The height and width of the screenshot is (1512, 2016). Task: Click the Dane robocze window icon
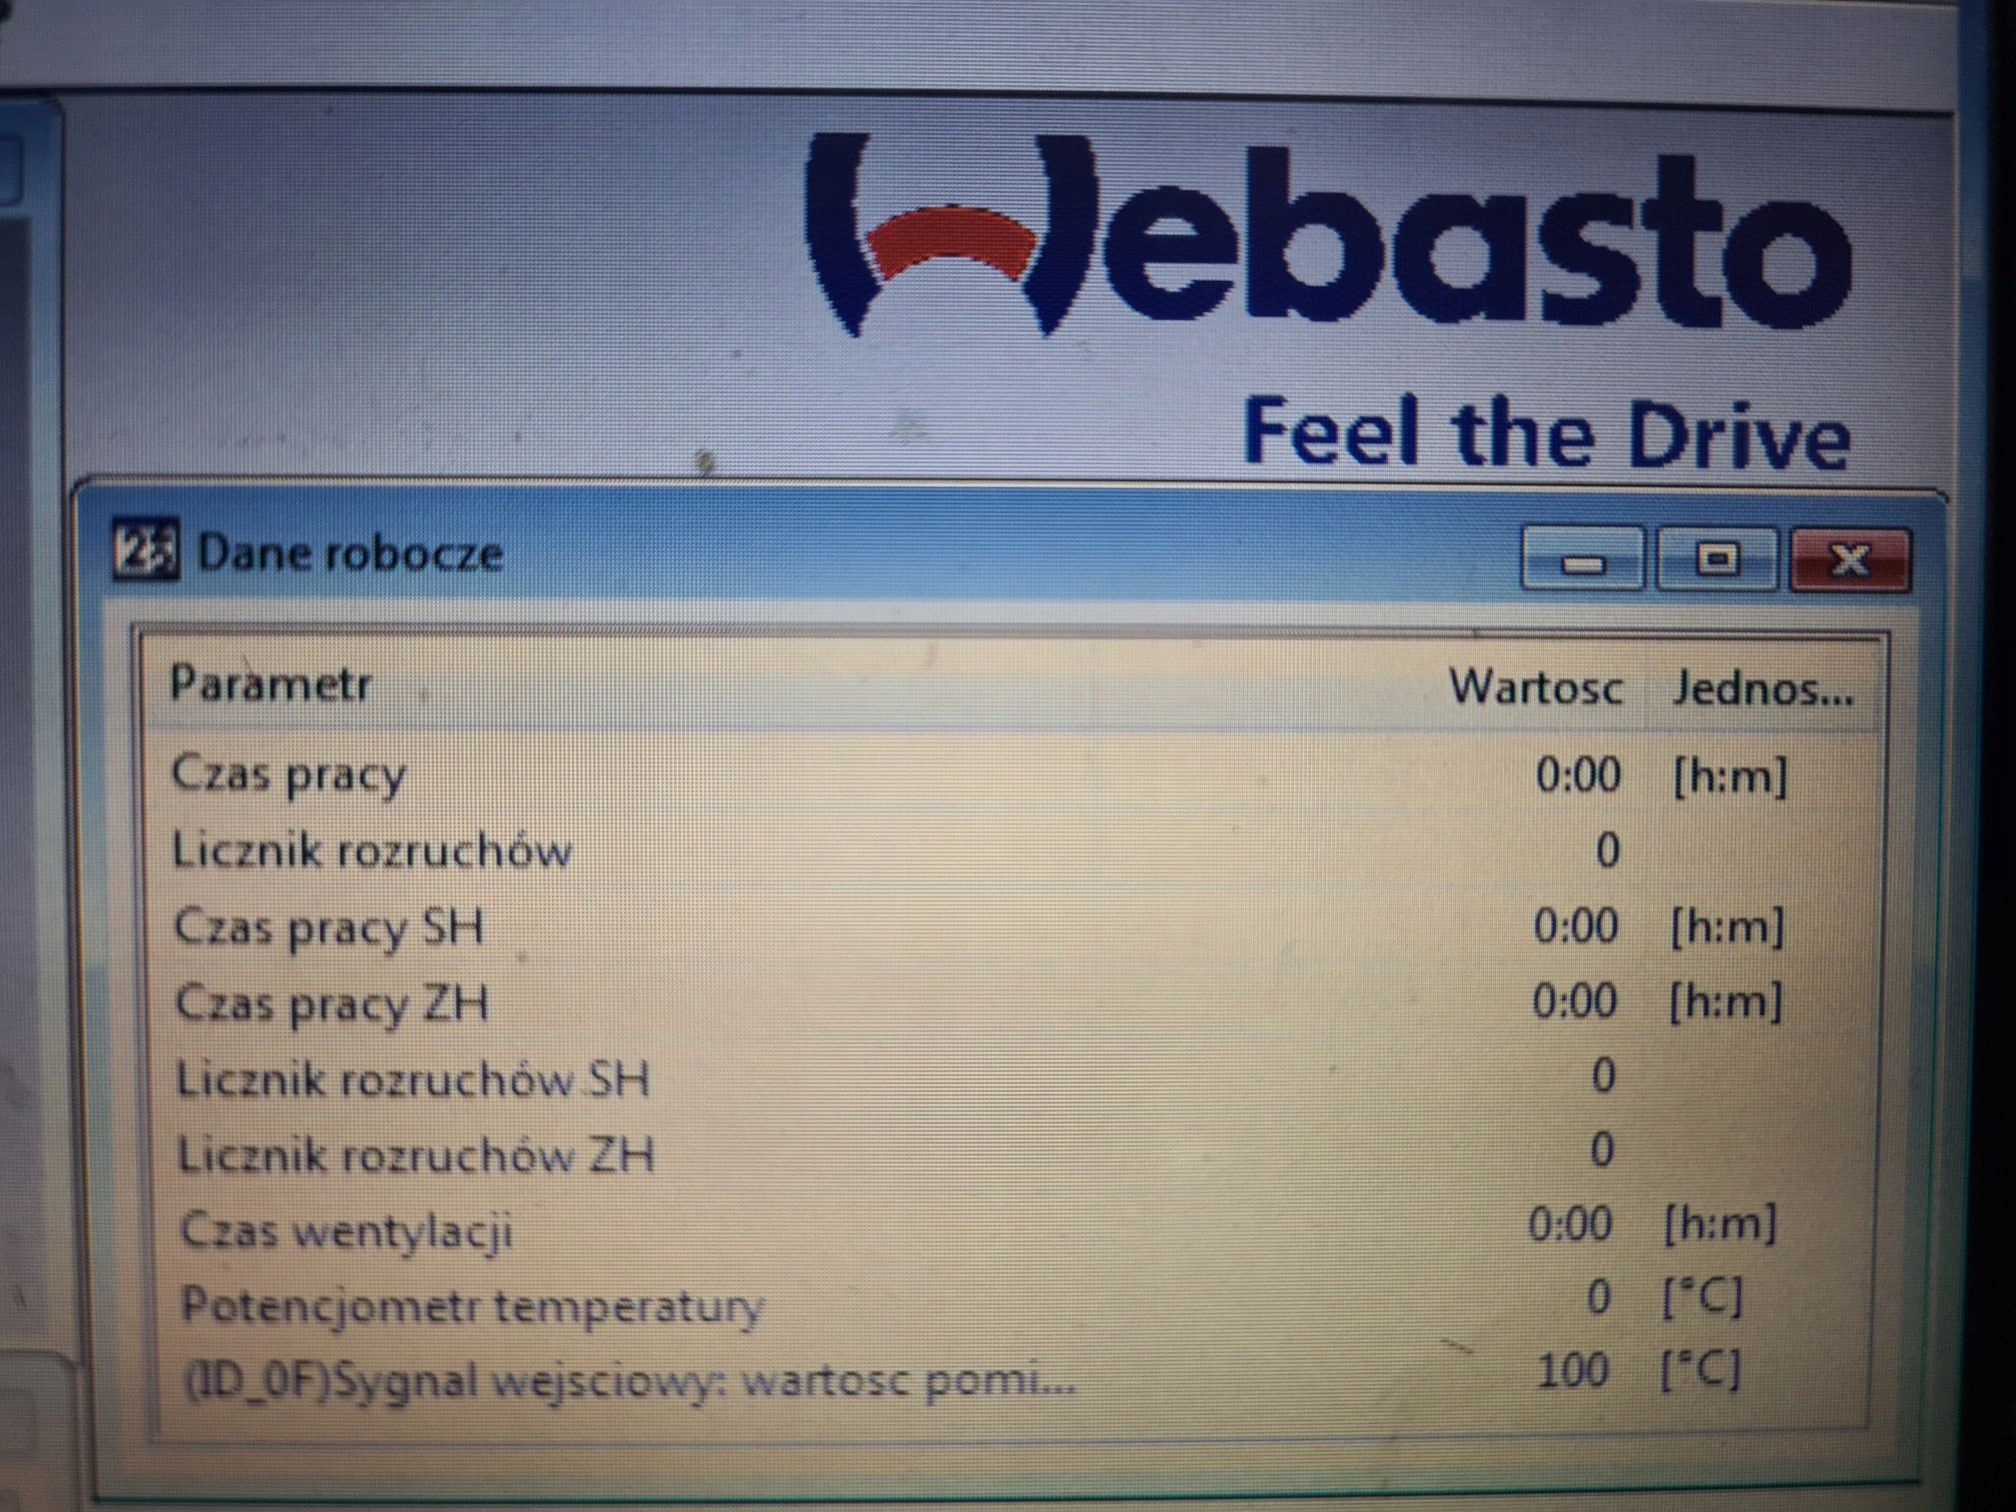(145, 549)
